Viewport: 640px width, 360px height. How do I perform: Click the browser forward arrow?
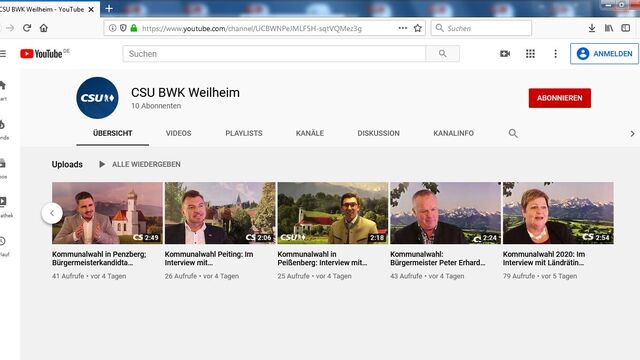click(x=10, y=28)
